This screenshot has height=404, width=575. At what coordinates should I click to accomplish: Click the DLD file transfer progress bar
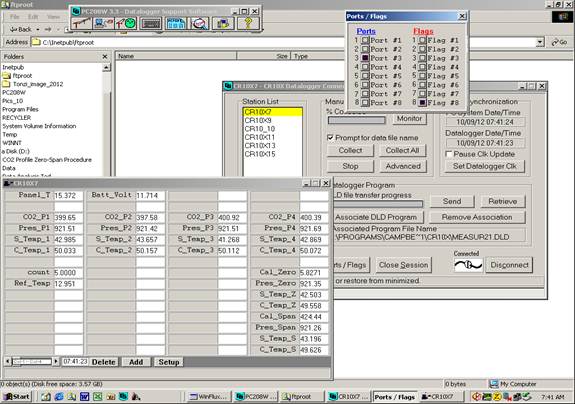(x=378, y=203)
